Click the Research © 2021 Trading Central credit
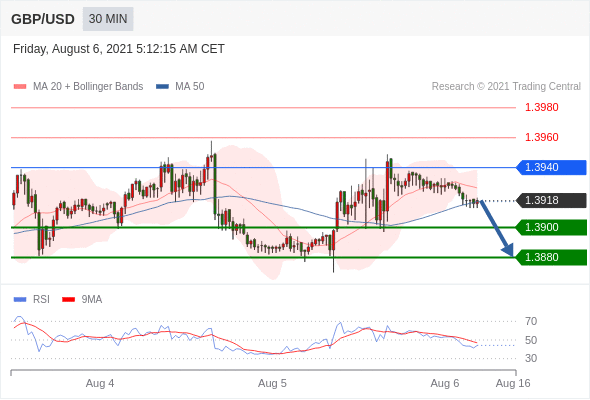 click(x=506, y=87)
